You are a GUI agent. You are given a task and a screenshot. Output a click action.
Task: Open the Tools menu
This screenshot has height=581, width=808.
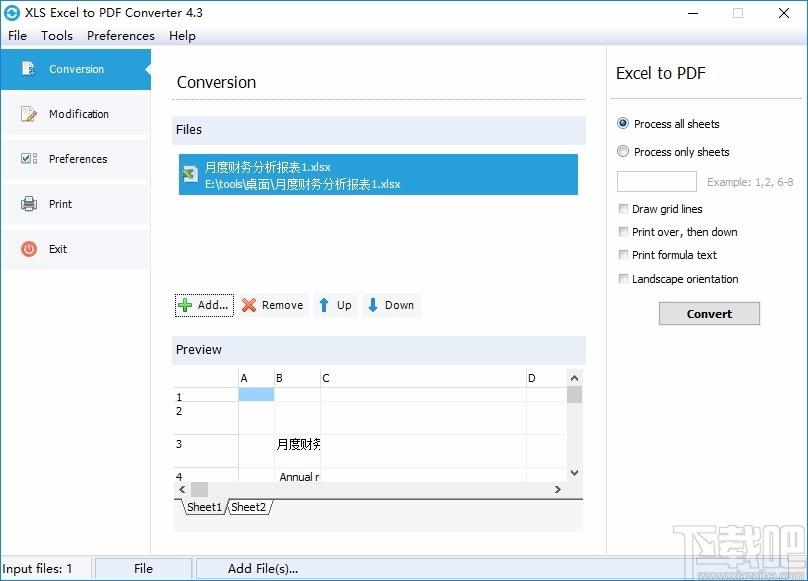pyautogui.click(x=57, y=36)
